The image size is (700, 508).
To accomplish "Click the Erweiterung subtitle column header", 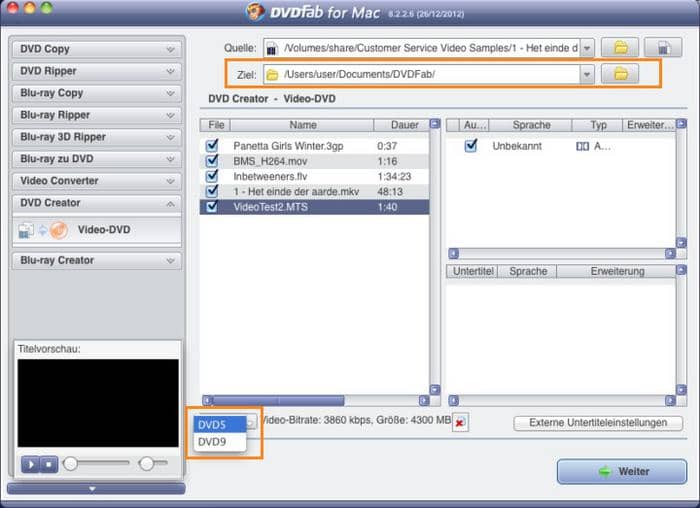I will point(617,271).
